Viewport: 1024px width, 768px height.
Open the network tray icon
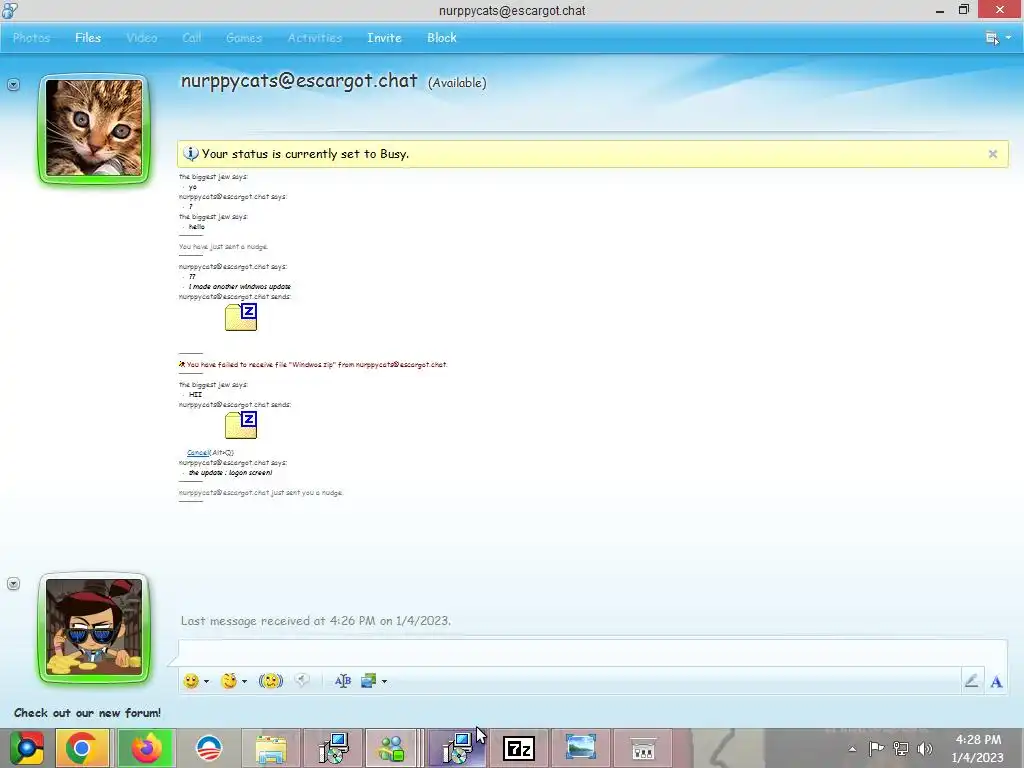pos(901,748)
